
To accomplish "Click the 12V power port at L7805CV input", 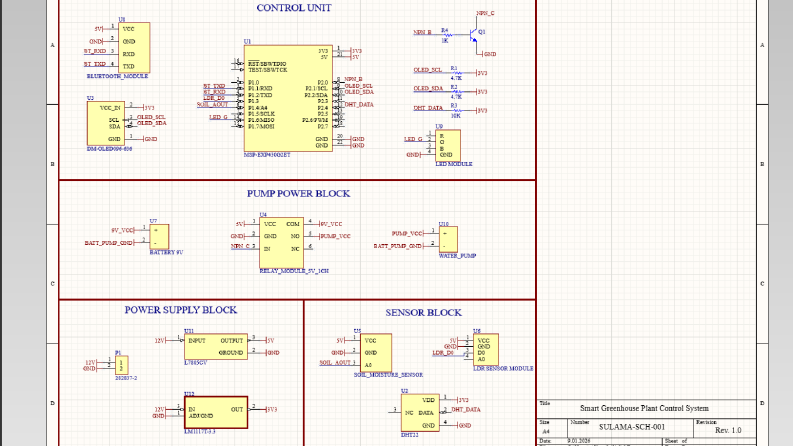I will [160, 341].
